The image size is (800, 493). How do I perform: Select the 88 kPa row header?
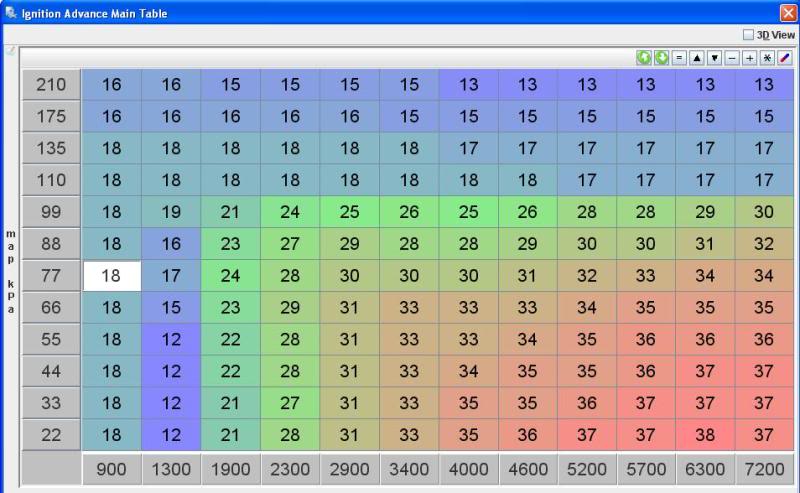pos(51,244)
